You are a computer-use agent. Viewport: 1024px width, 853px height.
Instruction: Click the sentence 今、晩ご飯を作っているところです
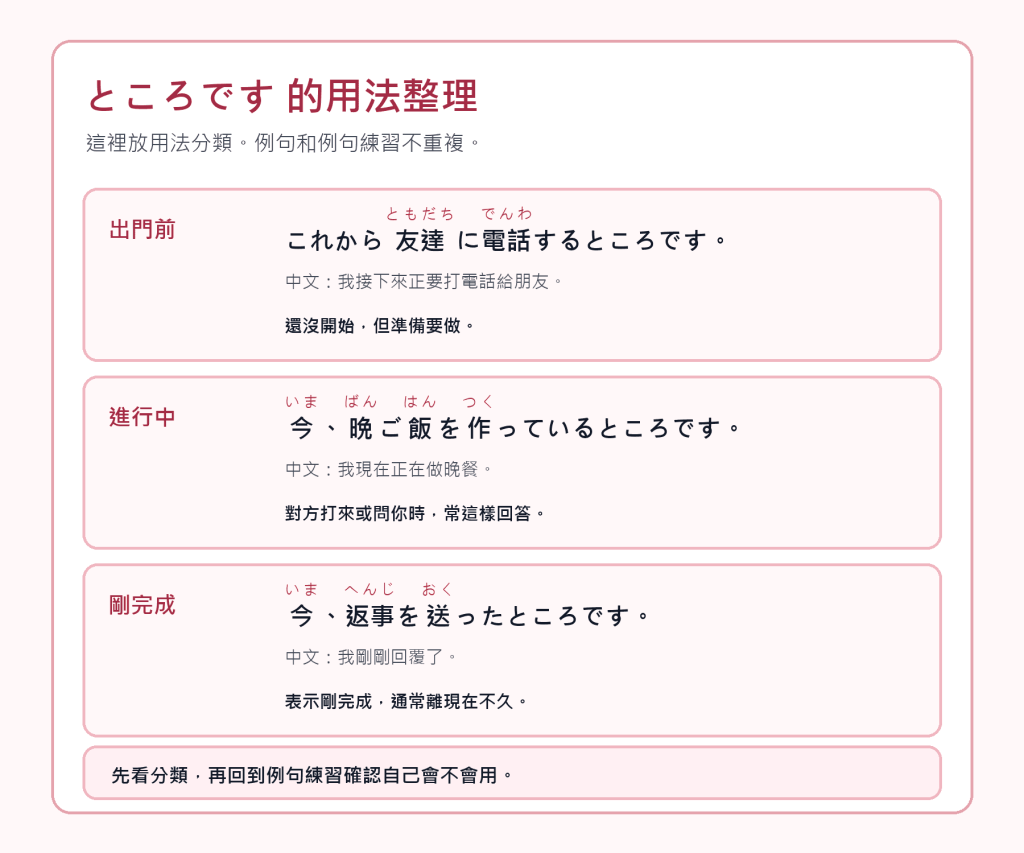[513, 428]
